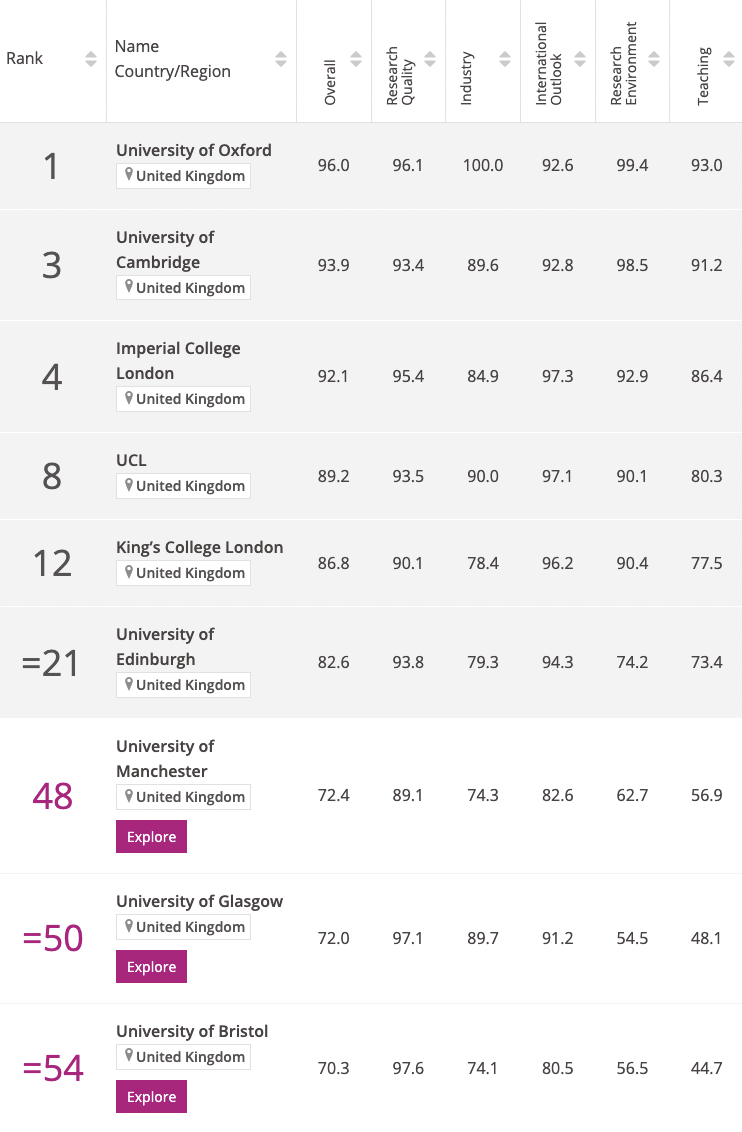Click Explore button for University of Glasgow

click(x=152, y=967)
